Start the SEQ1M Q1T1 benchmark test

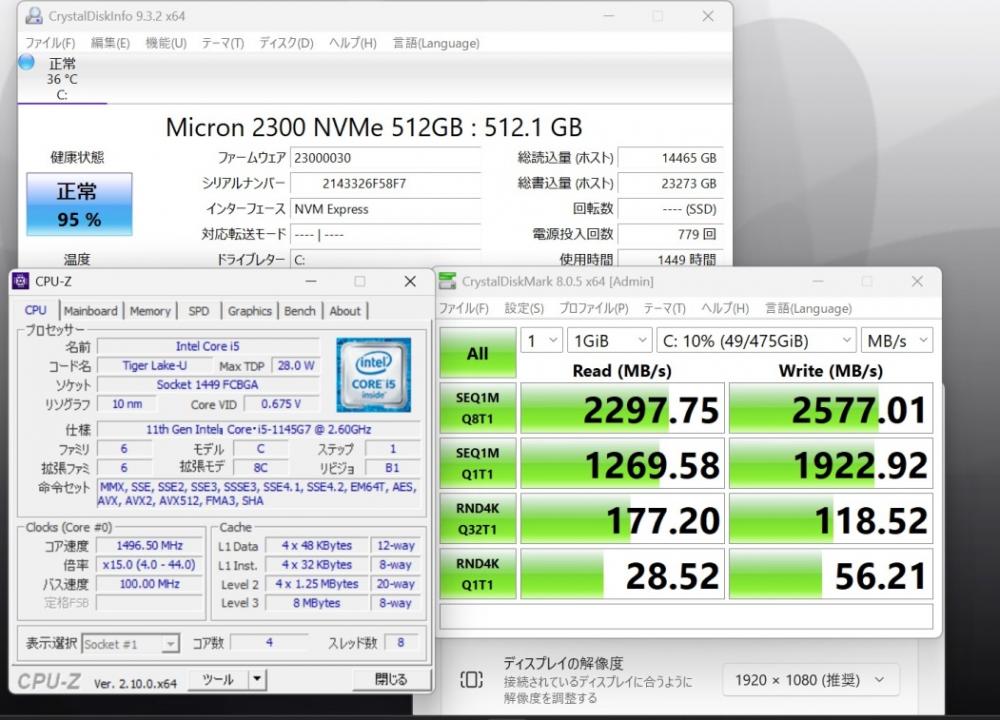[x=478, y=464]
